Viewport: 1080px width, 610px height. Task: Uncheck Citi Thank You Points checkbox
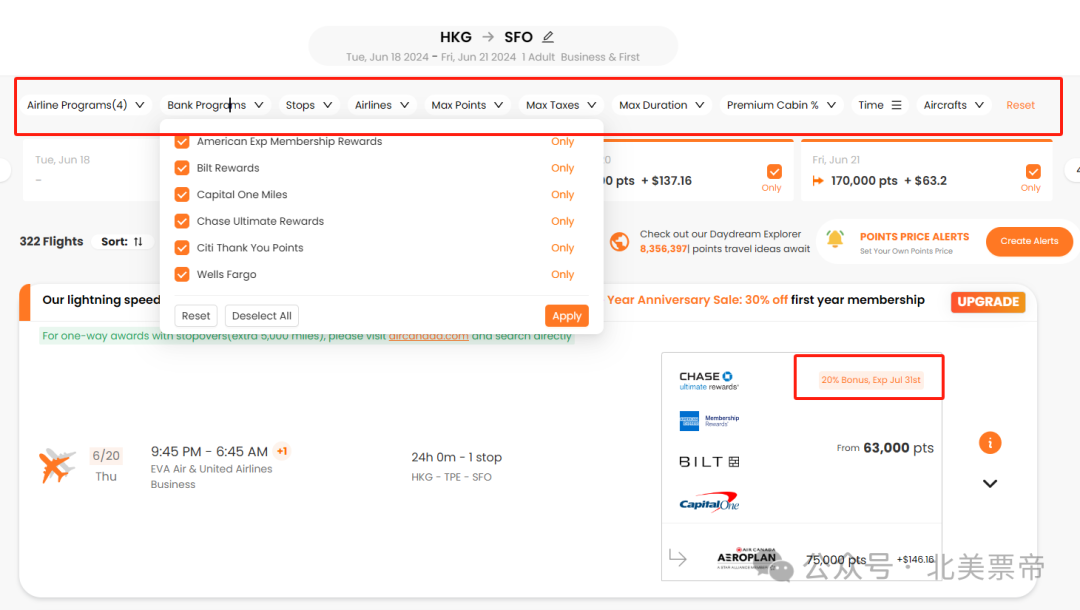[x=182, y=248]
